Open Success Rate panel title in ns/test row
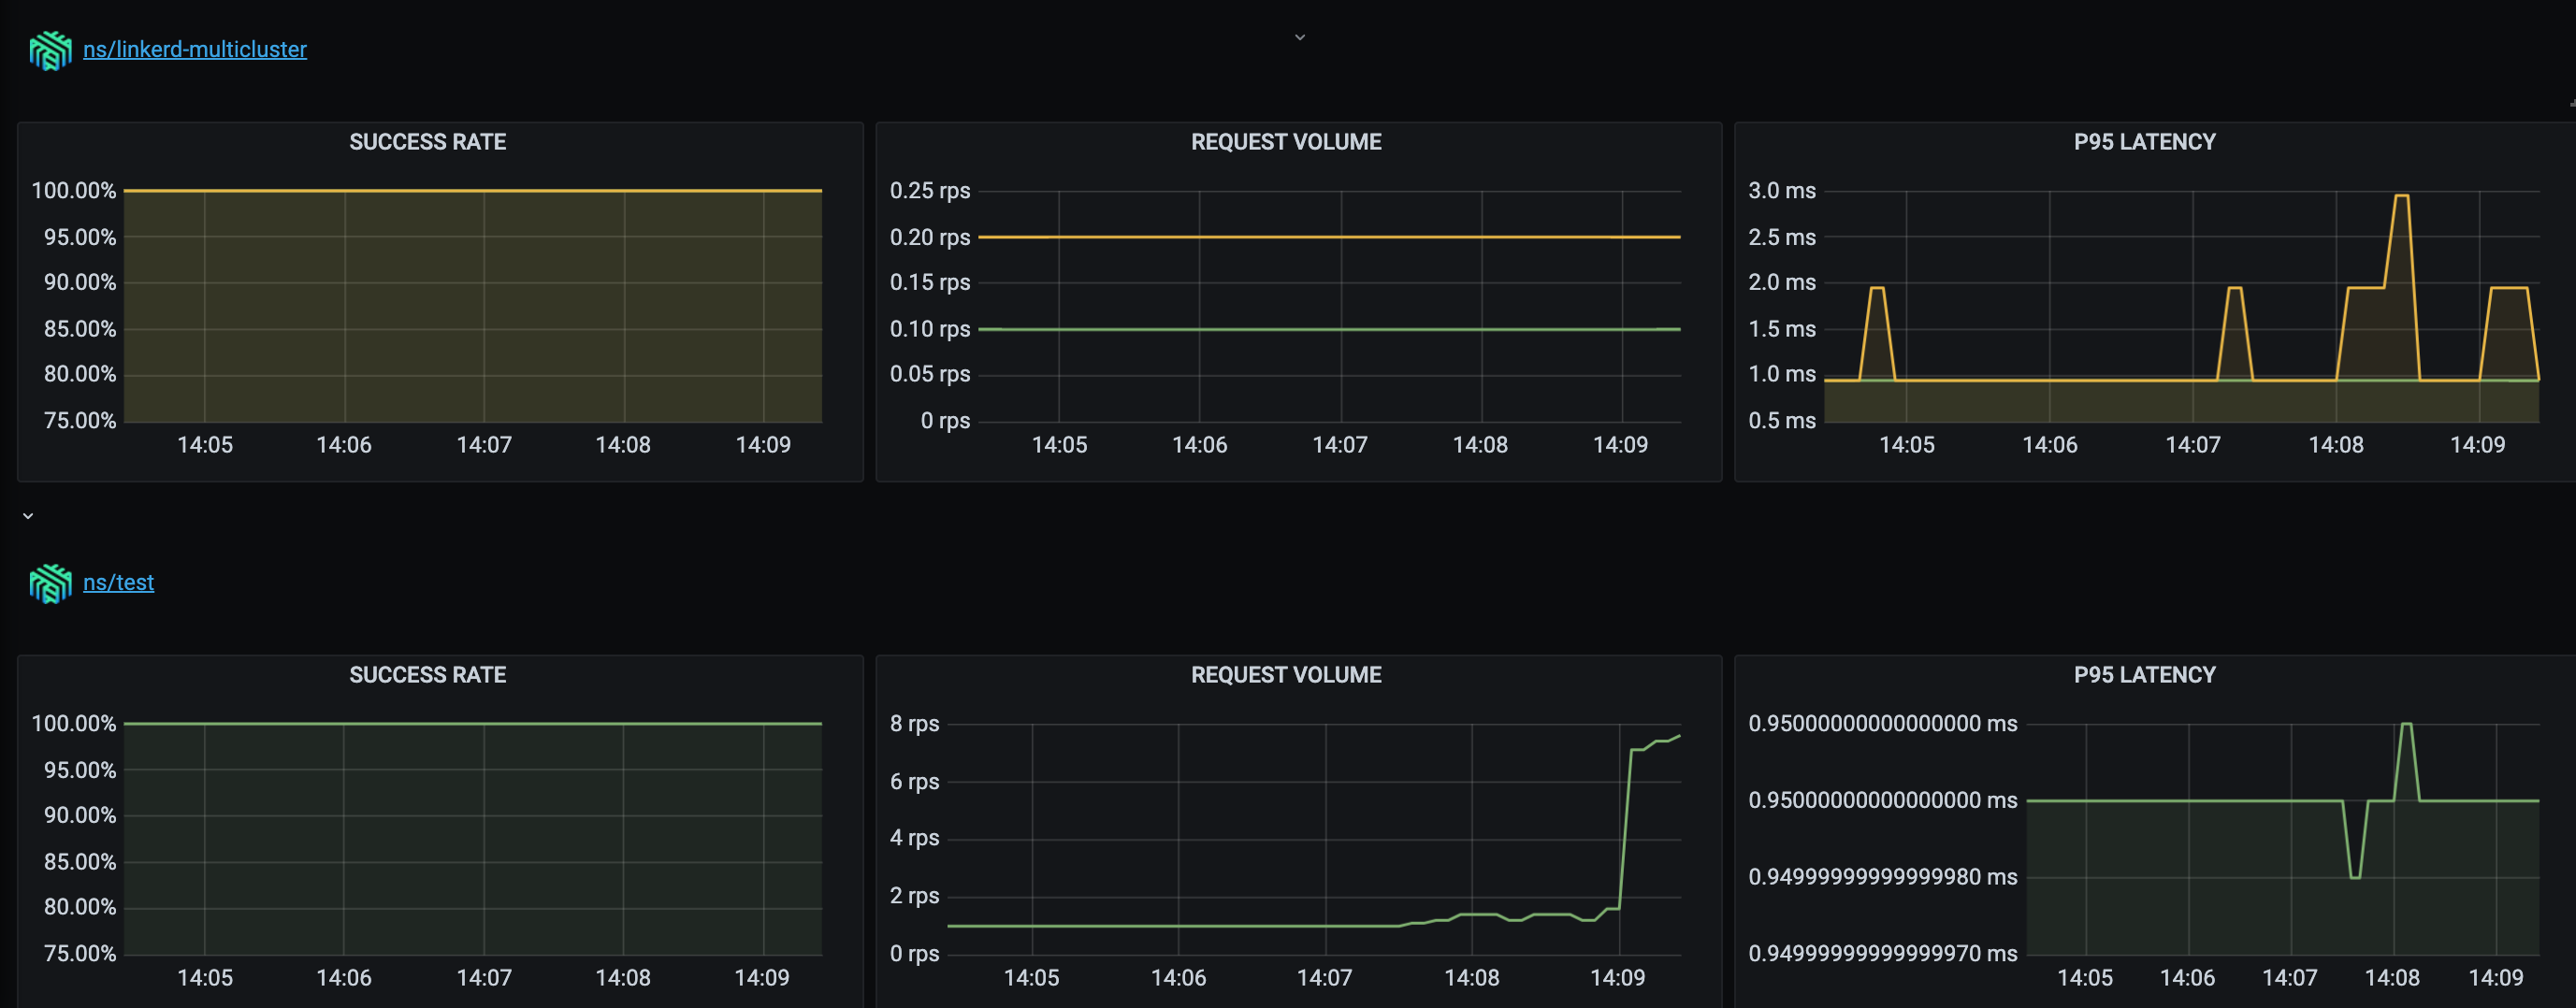The image size is (2576, 1008). click(427, 675)
